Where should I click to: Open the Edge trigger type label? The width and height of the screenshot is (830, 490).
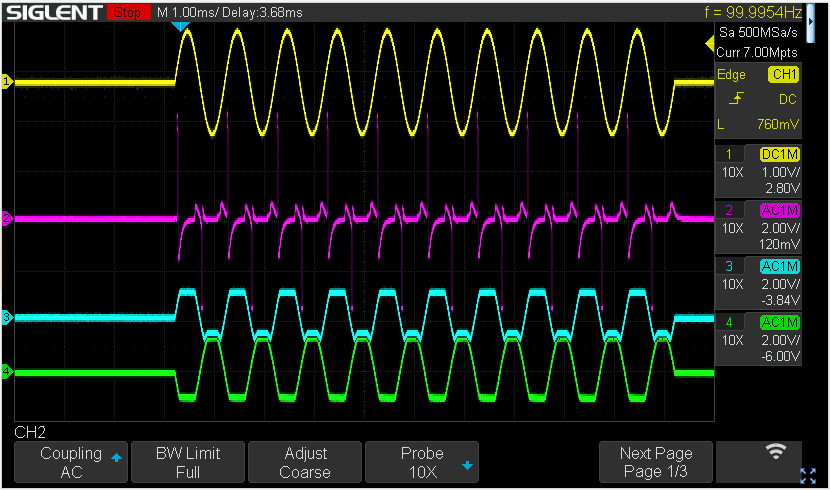click(731, 75)
